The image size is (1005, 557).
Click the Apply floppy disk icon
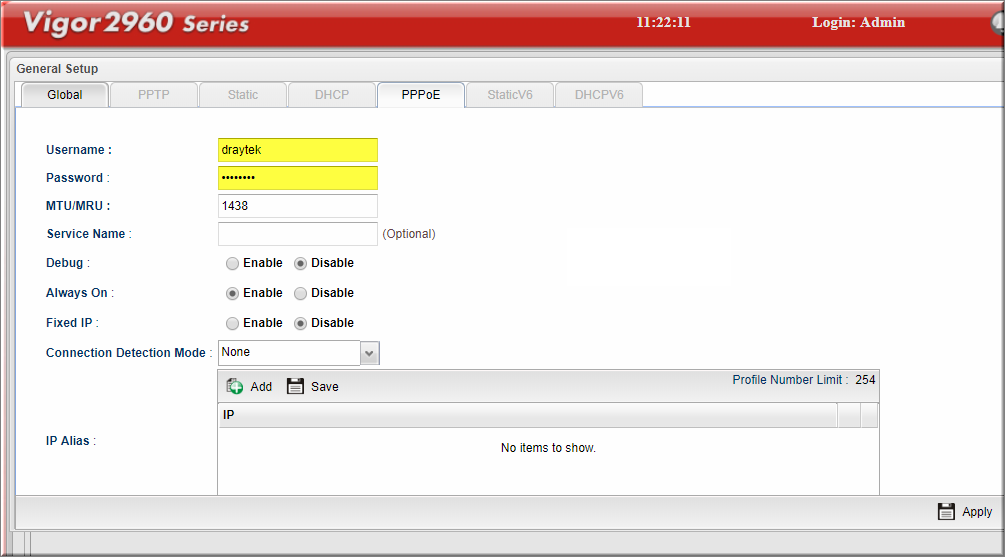(946, 512)
